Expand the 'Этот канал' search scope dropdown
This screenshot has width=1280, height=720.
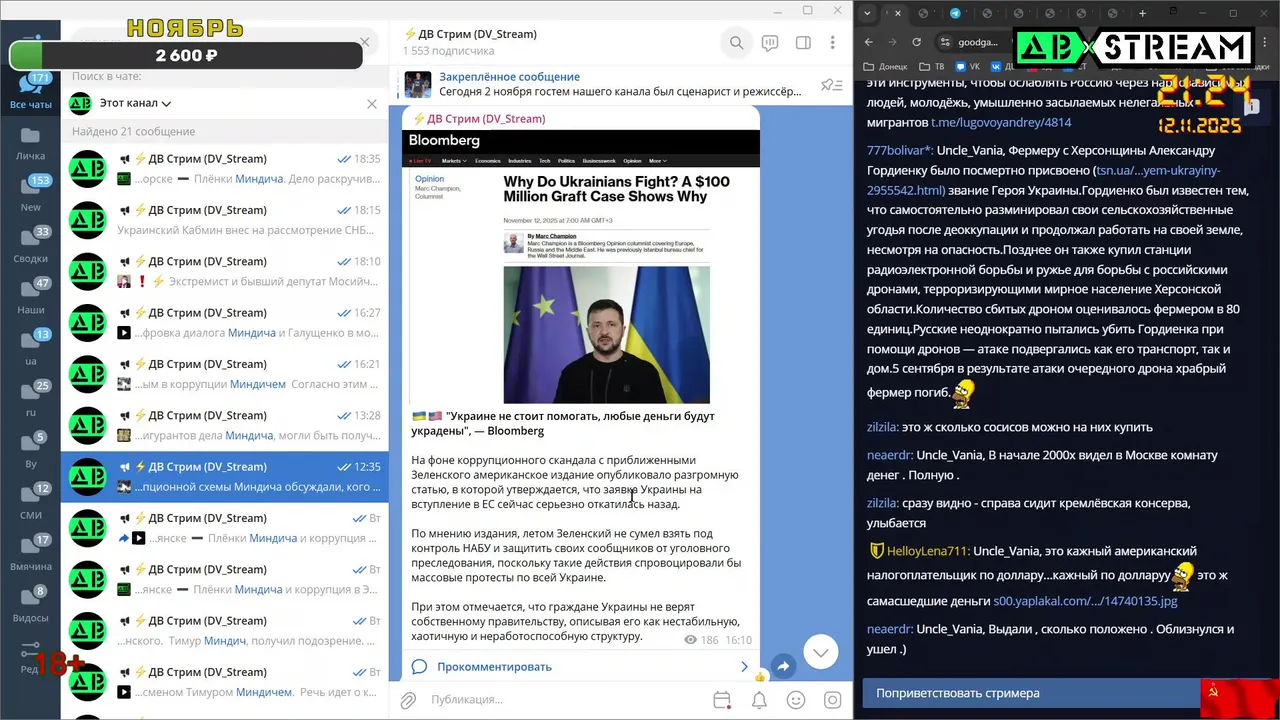click(x=135, y=103)
